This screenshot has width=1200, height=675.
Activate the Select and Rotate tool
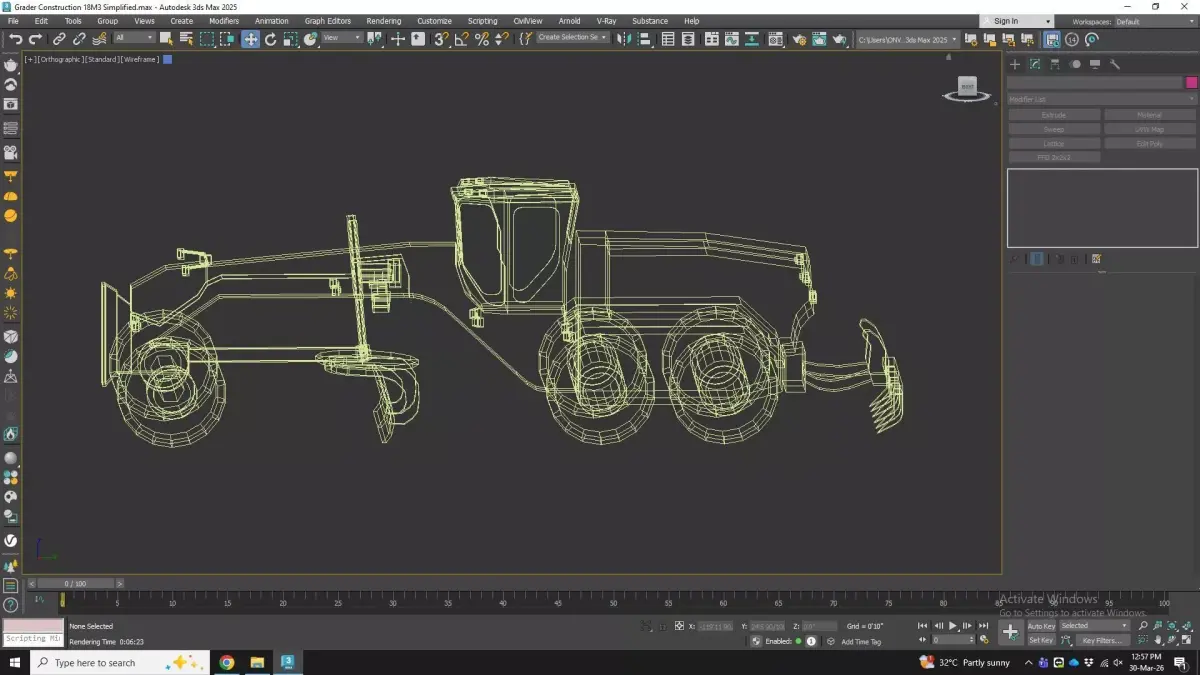pyautogui.click(x=270, y=39)
